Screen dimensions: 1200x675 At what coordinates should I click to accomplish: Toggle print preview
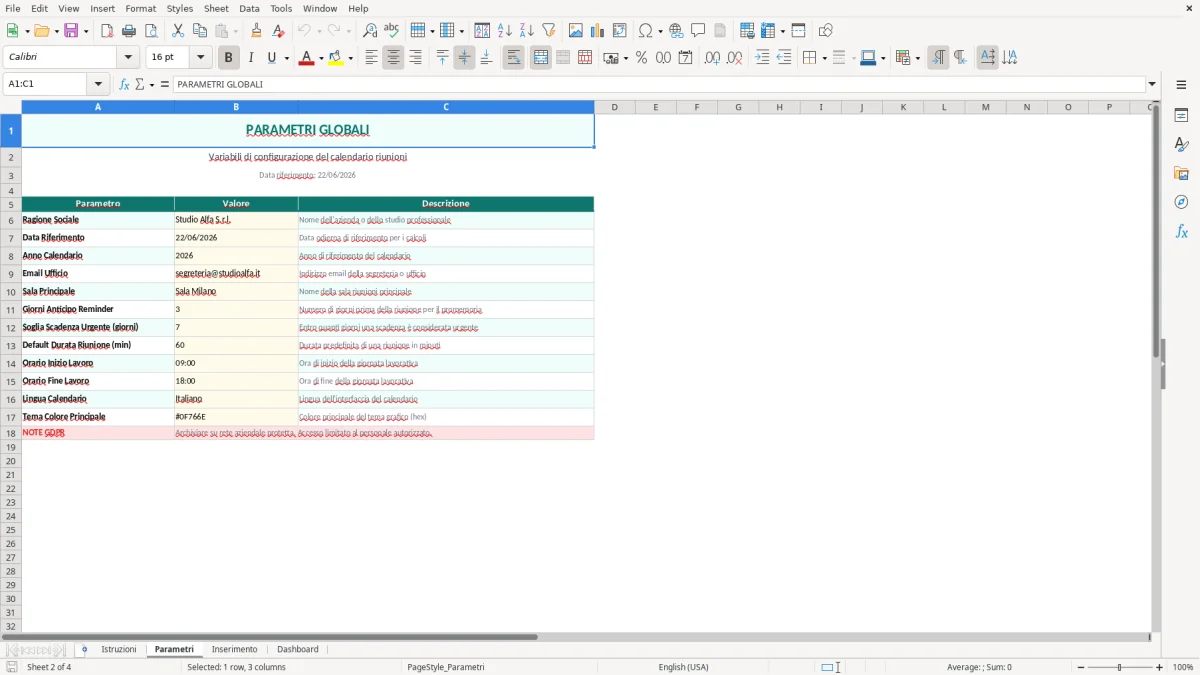pos(151,31)
